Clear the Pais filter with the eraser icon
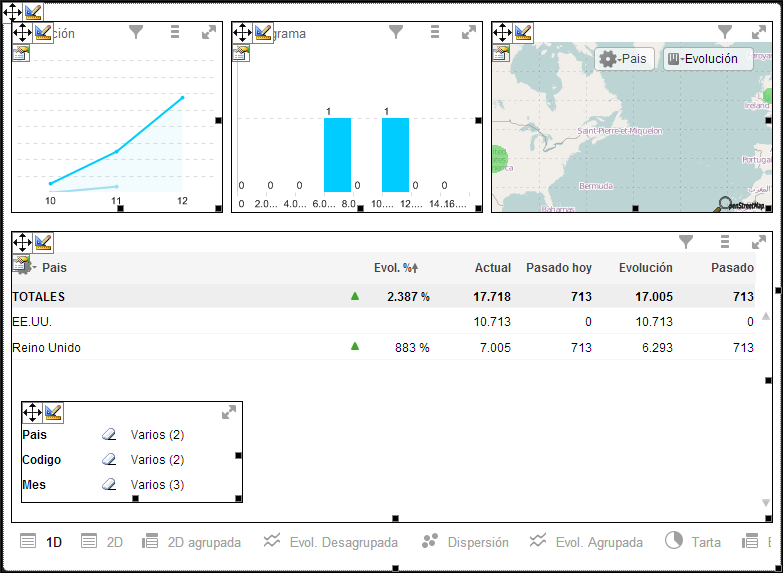Screen dimensions: 783x573 pos(110,435)
